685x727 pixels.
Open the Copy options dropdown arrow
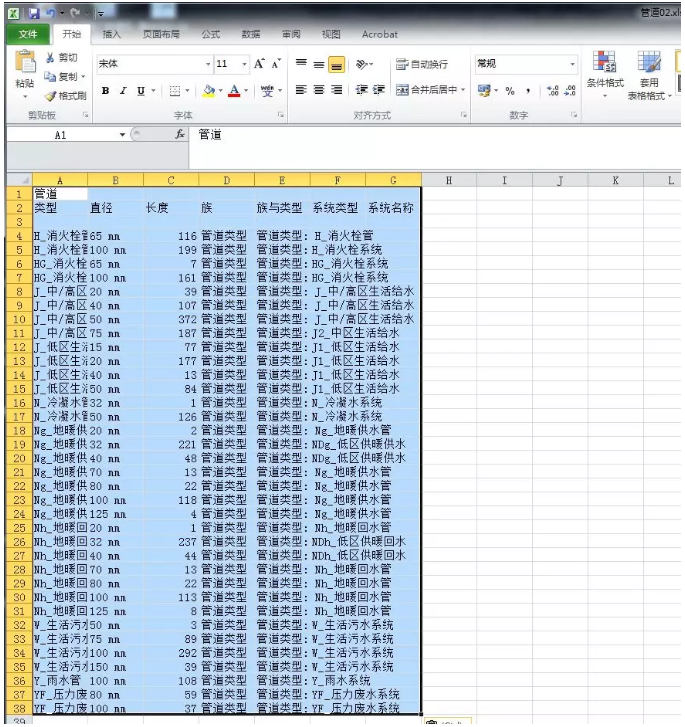pyautogui.click(x=83, y=77)
